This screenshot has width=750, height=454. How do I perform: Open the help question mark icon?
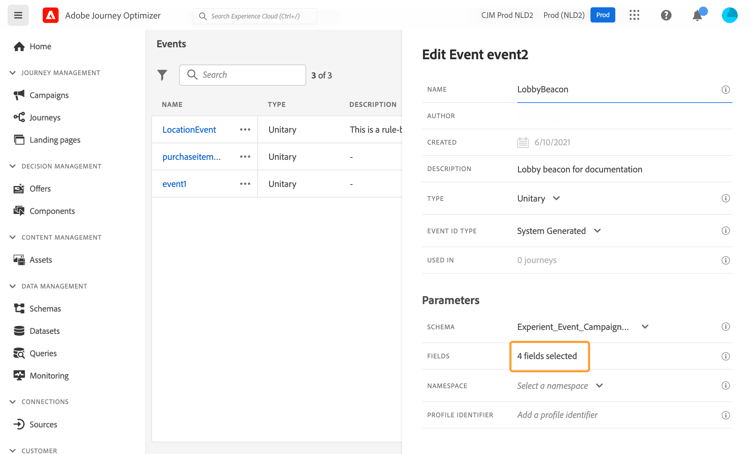click(666, 15)
